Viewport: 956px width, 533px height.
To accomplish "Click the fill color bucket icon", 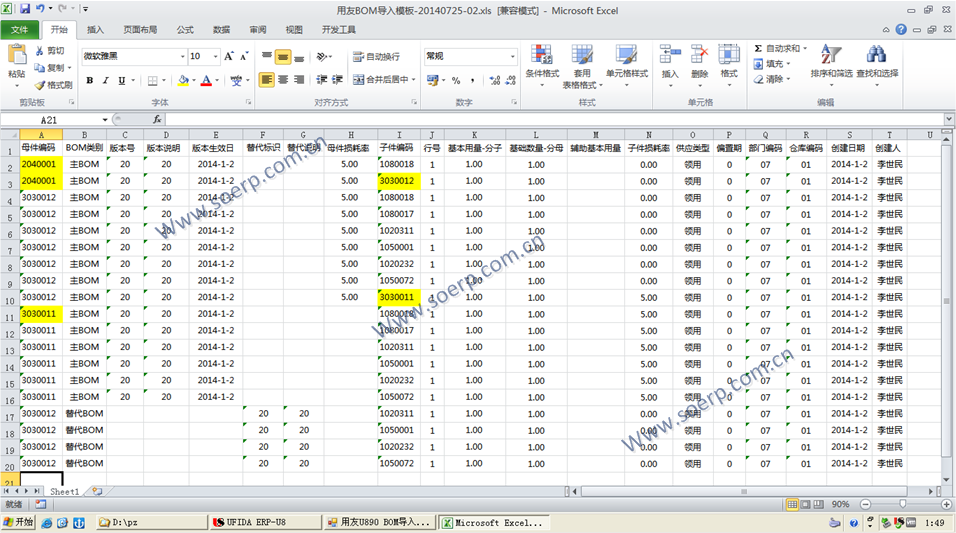I will 183,80.
